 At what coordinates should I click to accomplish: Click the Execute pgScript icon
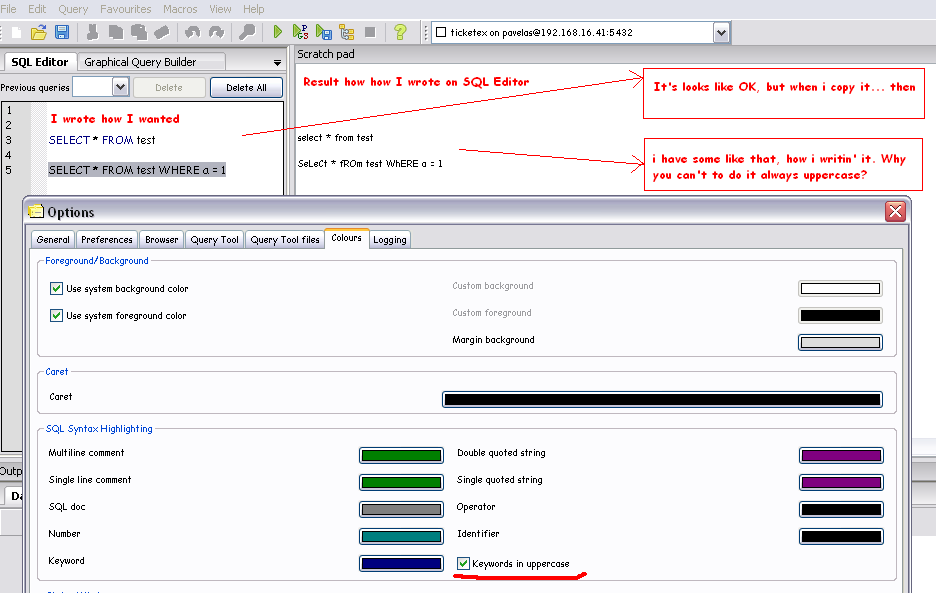click(300, 32)
